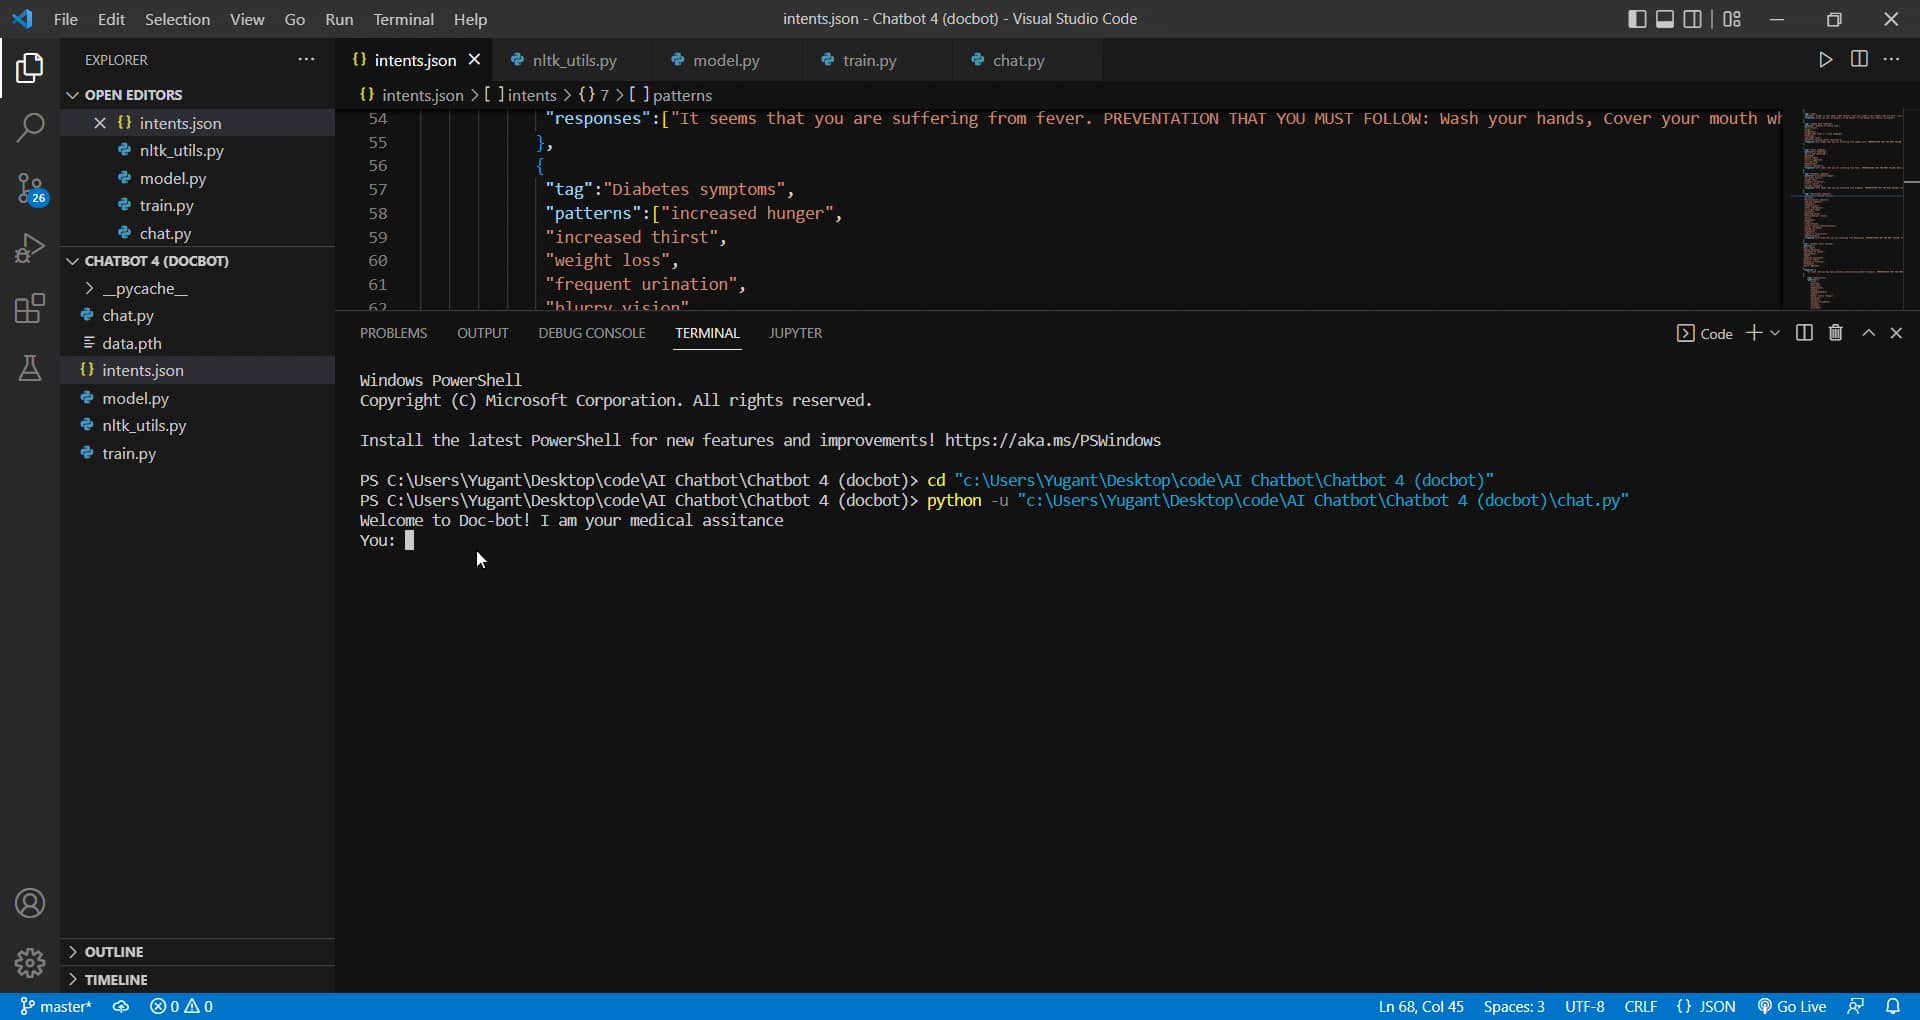The image size is (1920, 1020).
Task: Open Source Control view with 26 changes
Action: coord(30,188)
